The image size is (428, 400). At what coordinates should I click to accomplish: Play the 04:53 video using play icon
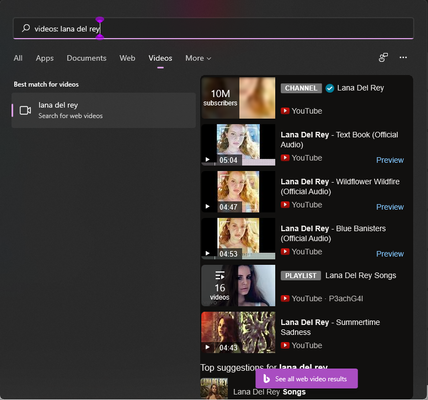pyautogui.click(x=207, y=254)
